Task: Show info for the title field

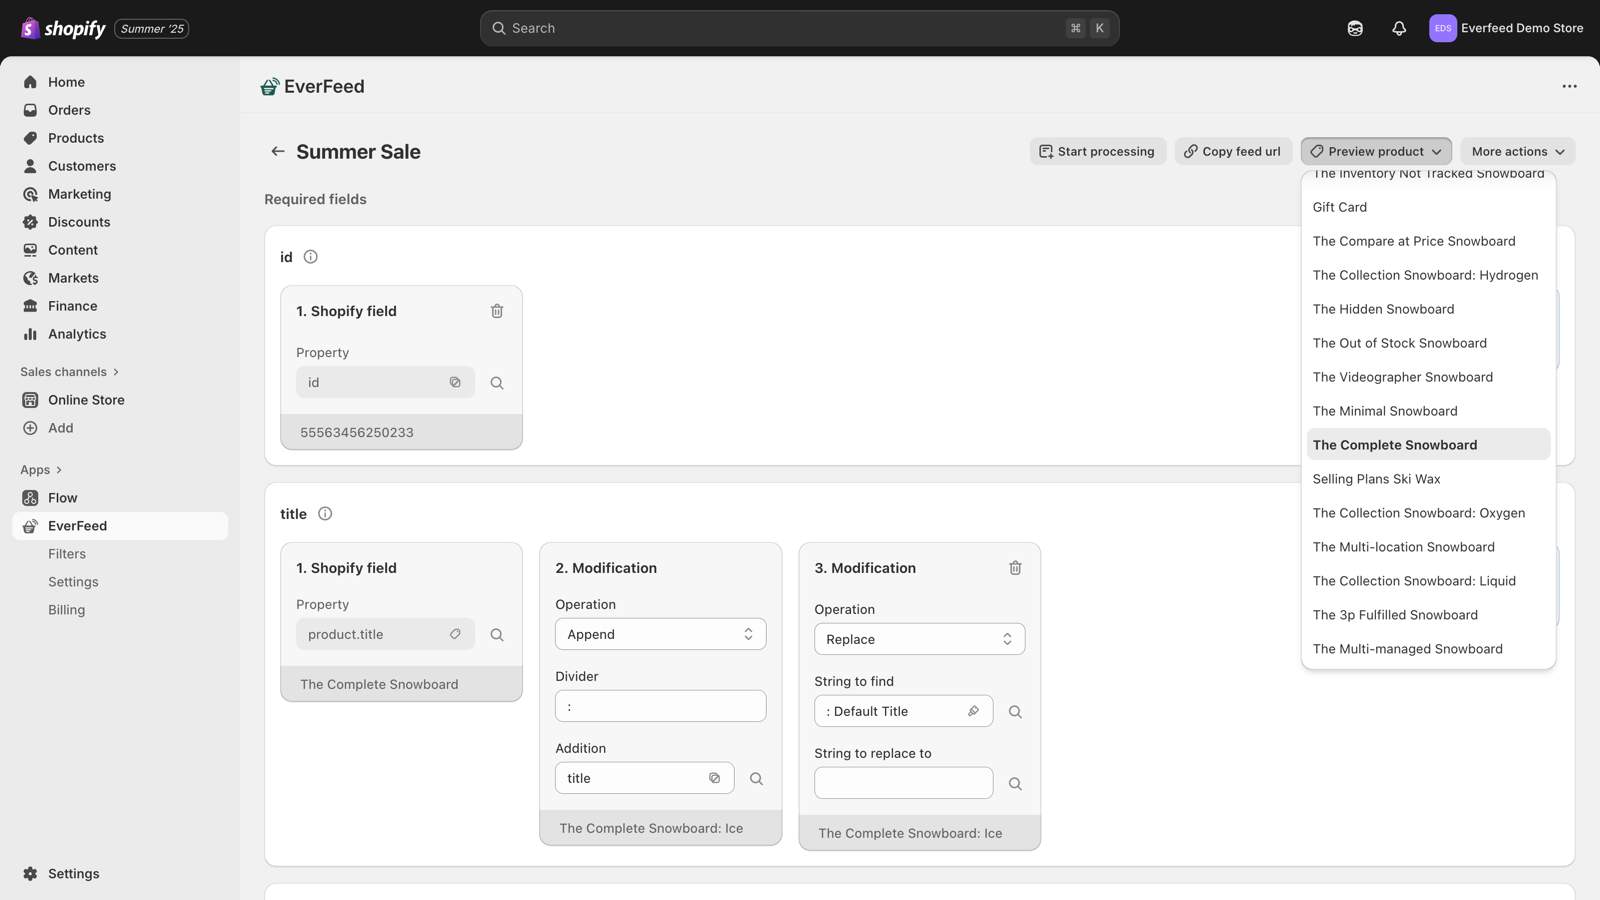Action: tap(325, 514)
